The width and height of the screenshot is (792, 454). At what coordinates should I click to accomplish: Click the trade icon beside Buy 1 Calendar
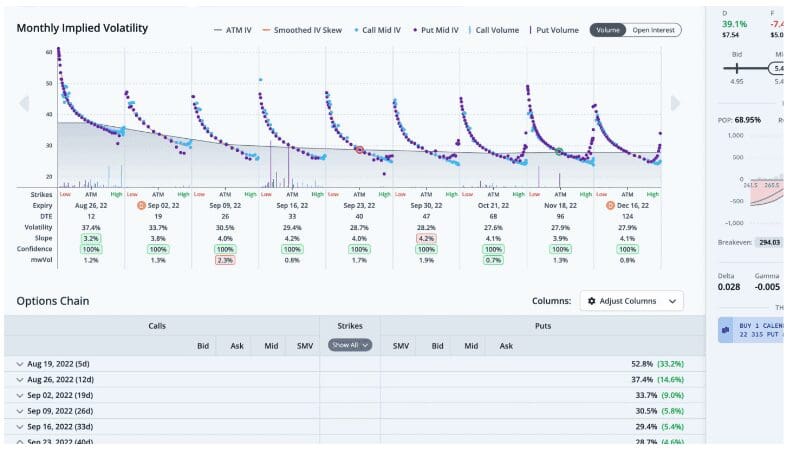(x=725, y=329)
